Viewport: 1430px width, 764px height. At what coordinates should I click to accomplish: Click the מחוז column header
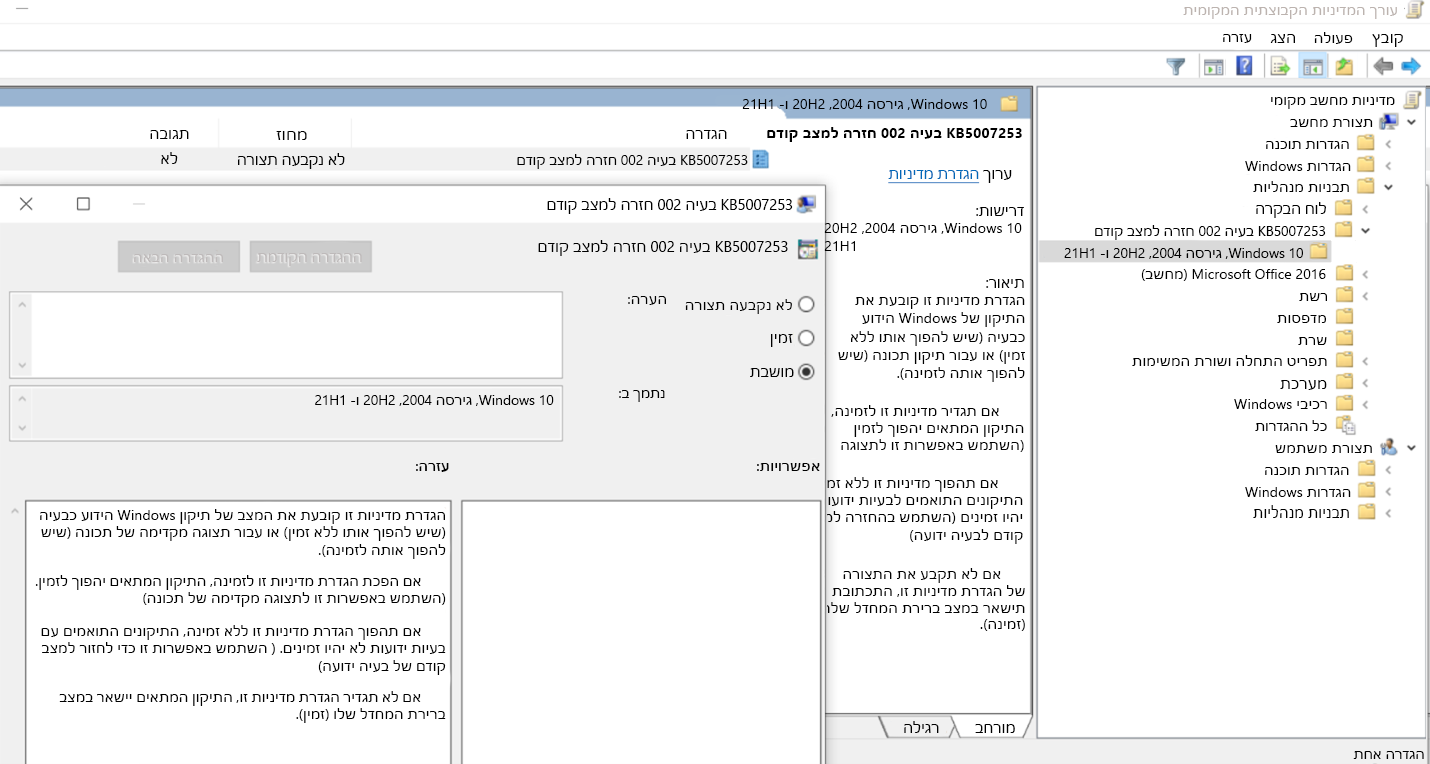(291, 133)
